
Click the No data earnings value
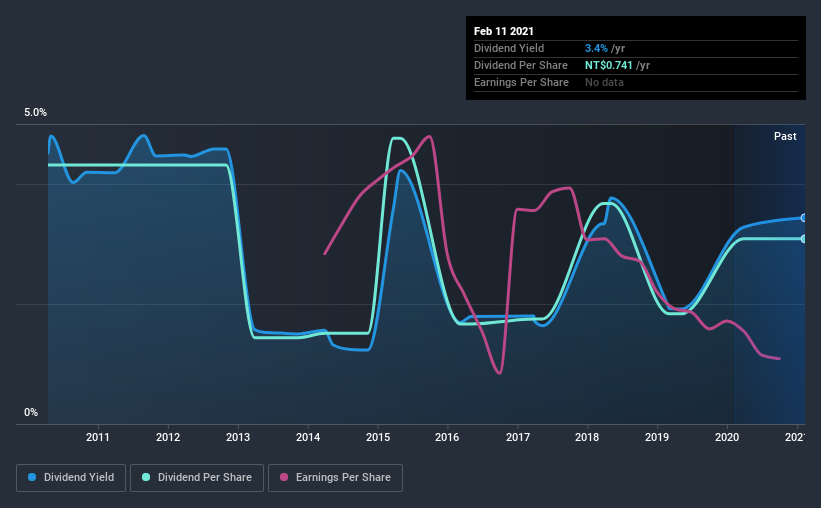click(604, 82)
